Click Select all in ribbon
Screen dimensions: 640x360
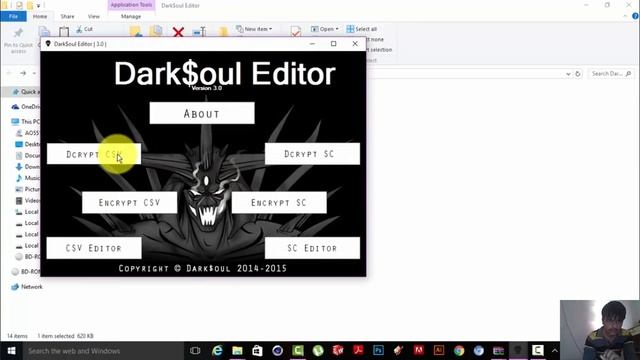(362, 29)
